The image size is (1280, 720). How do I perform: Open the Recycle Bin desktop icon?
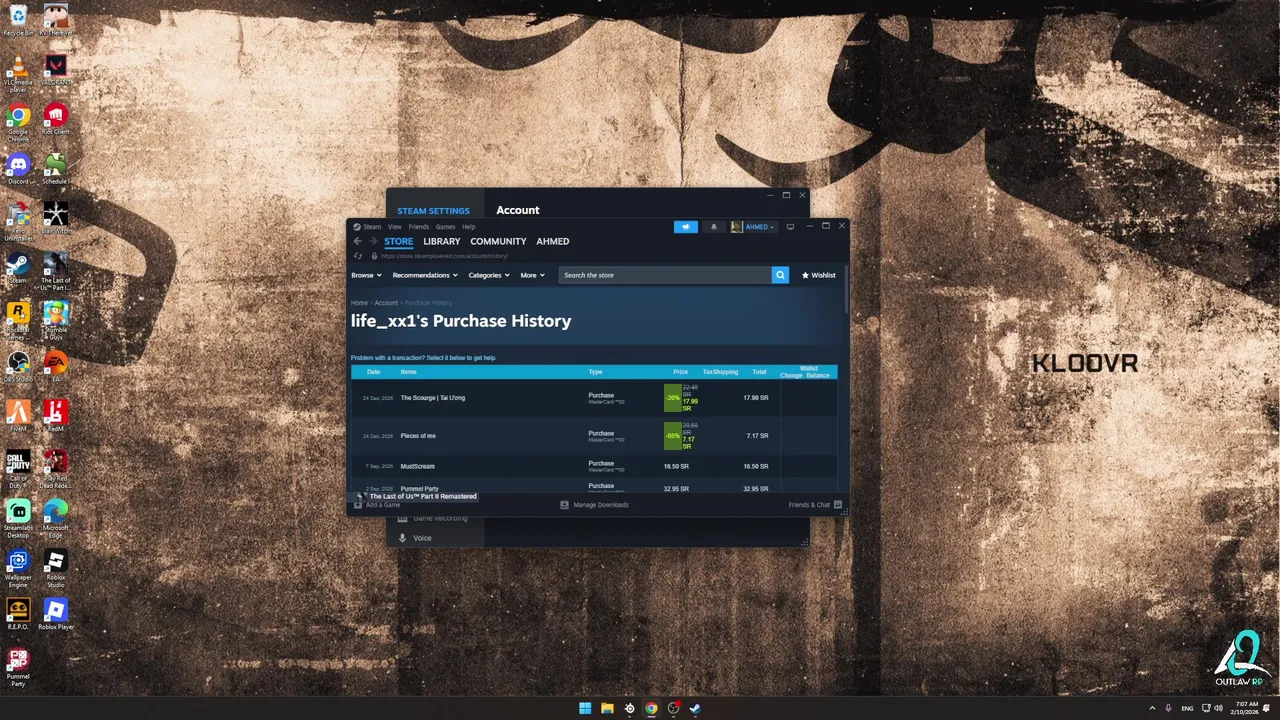click(x=18, y=20)
